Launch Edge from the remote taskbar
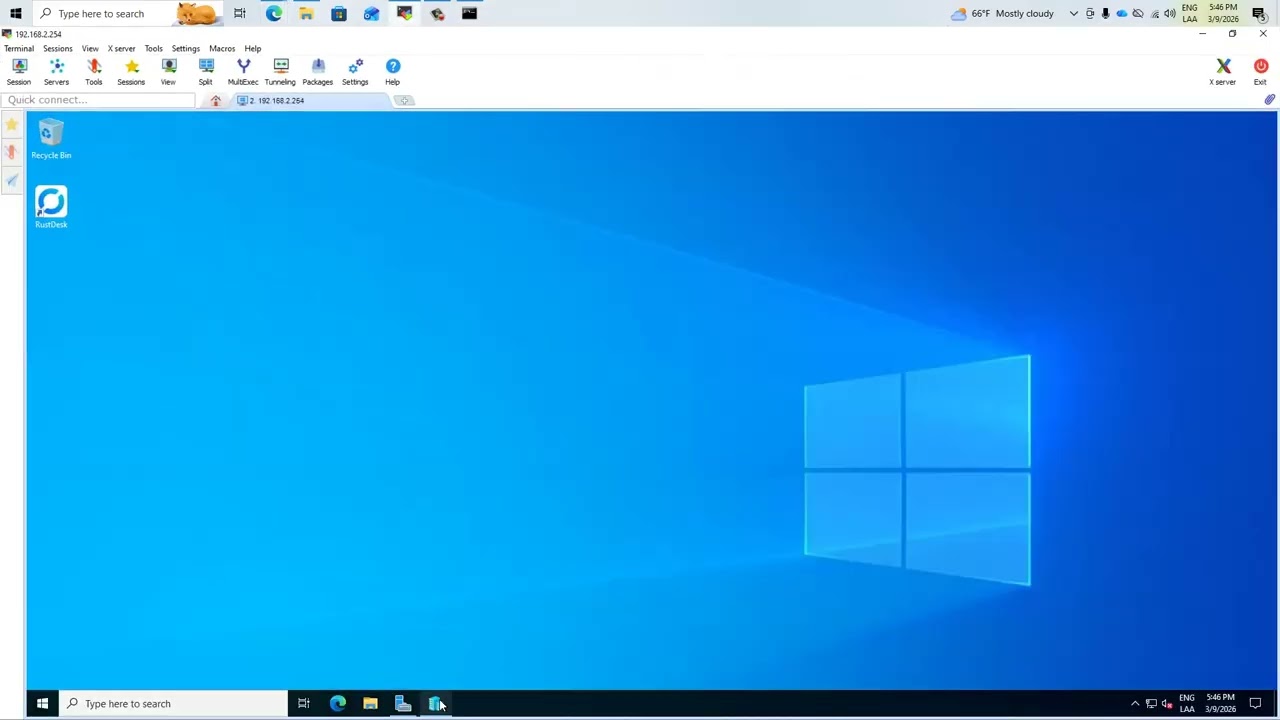 338,704
